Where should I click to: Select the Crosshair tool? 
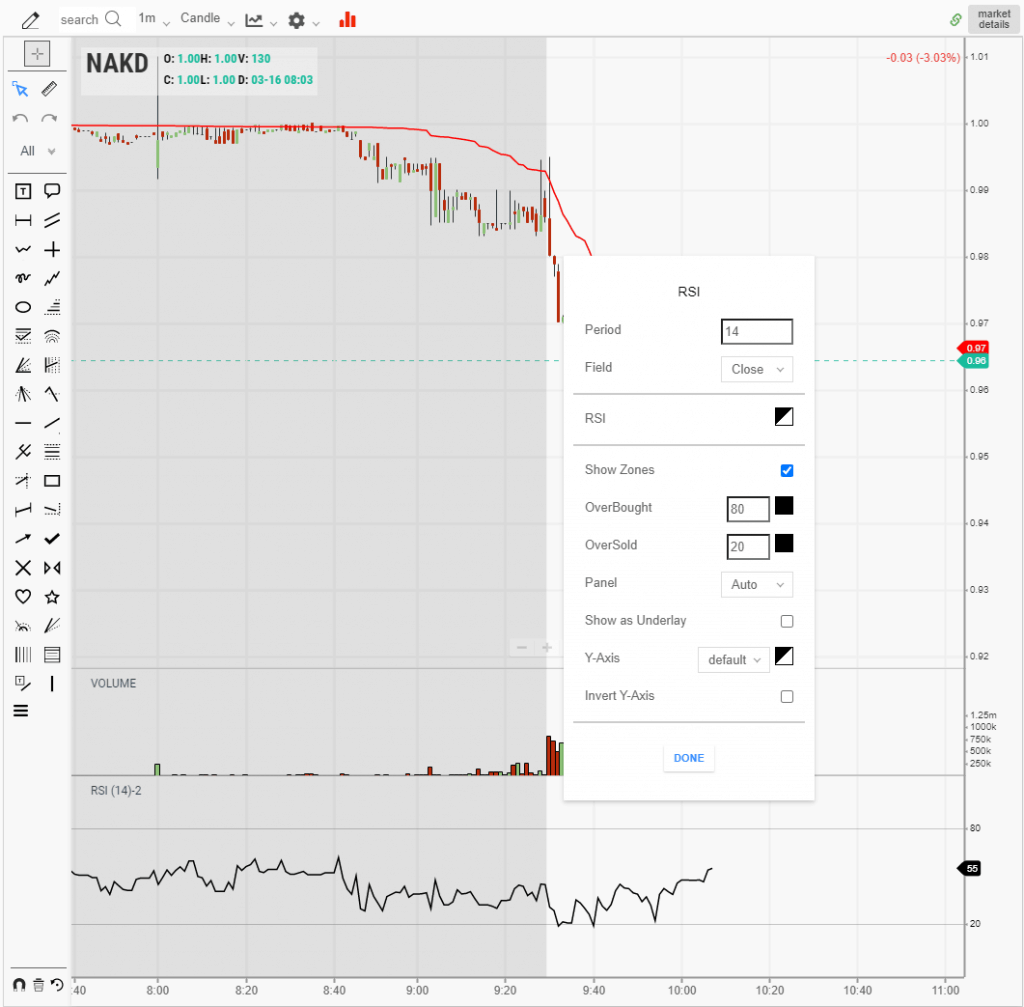click(52, 250)
